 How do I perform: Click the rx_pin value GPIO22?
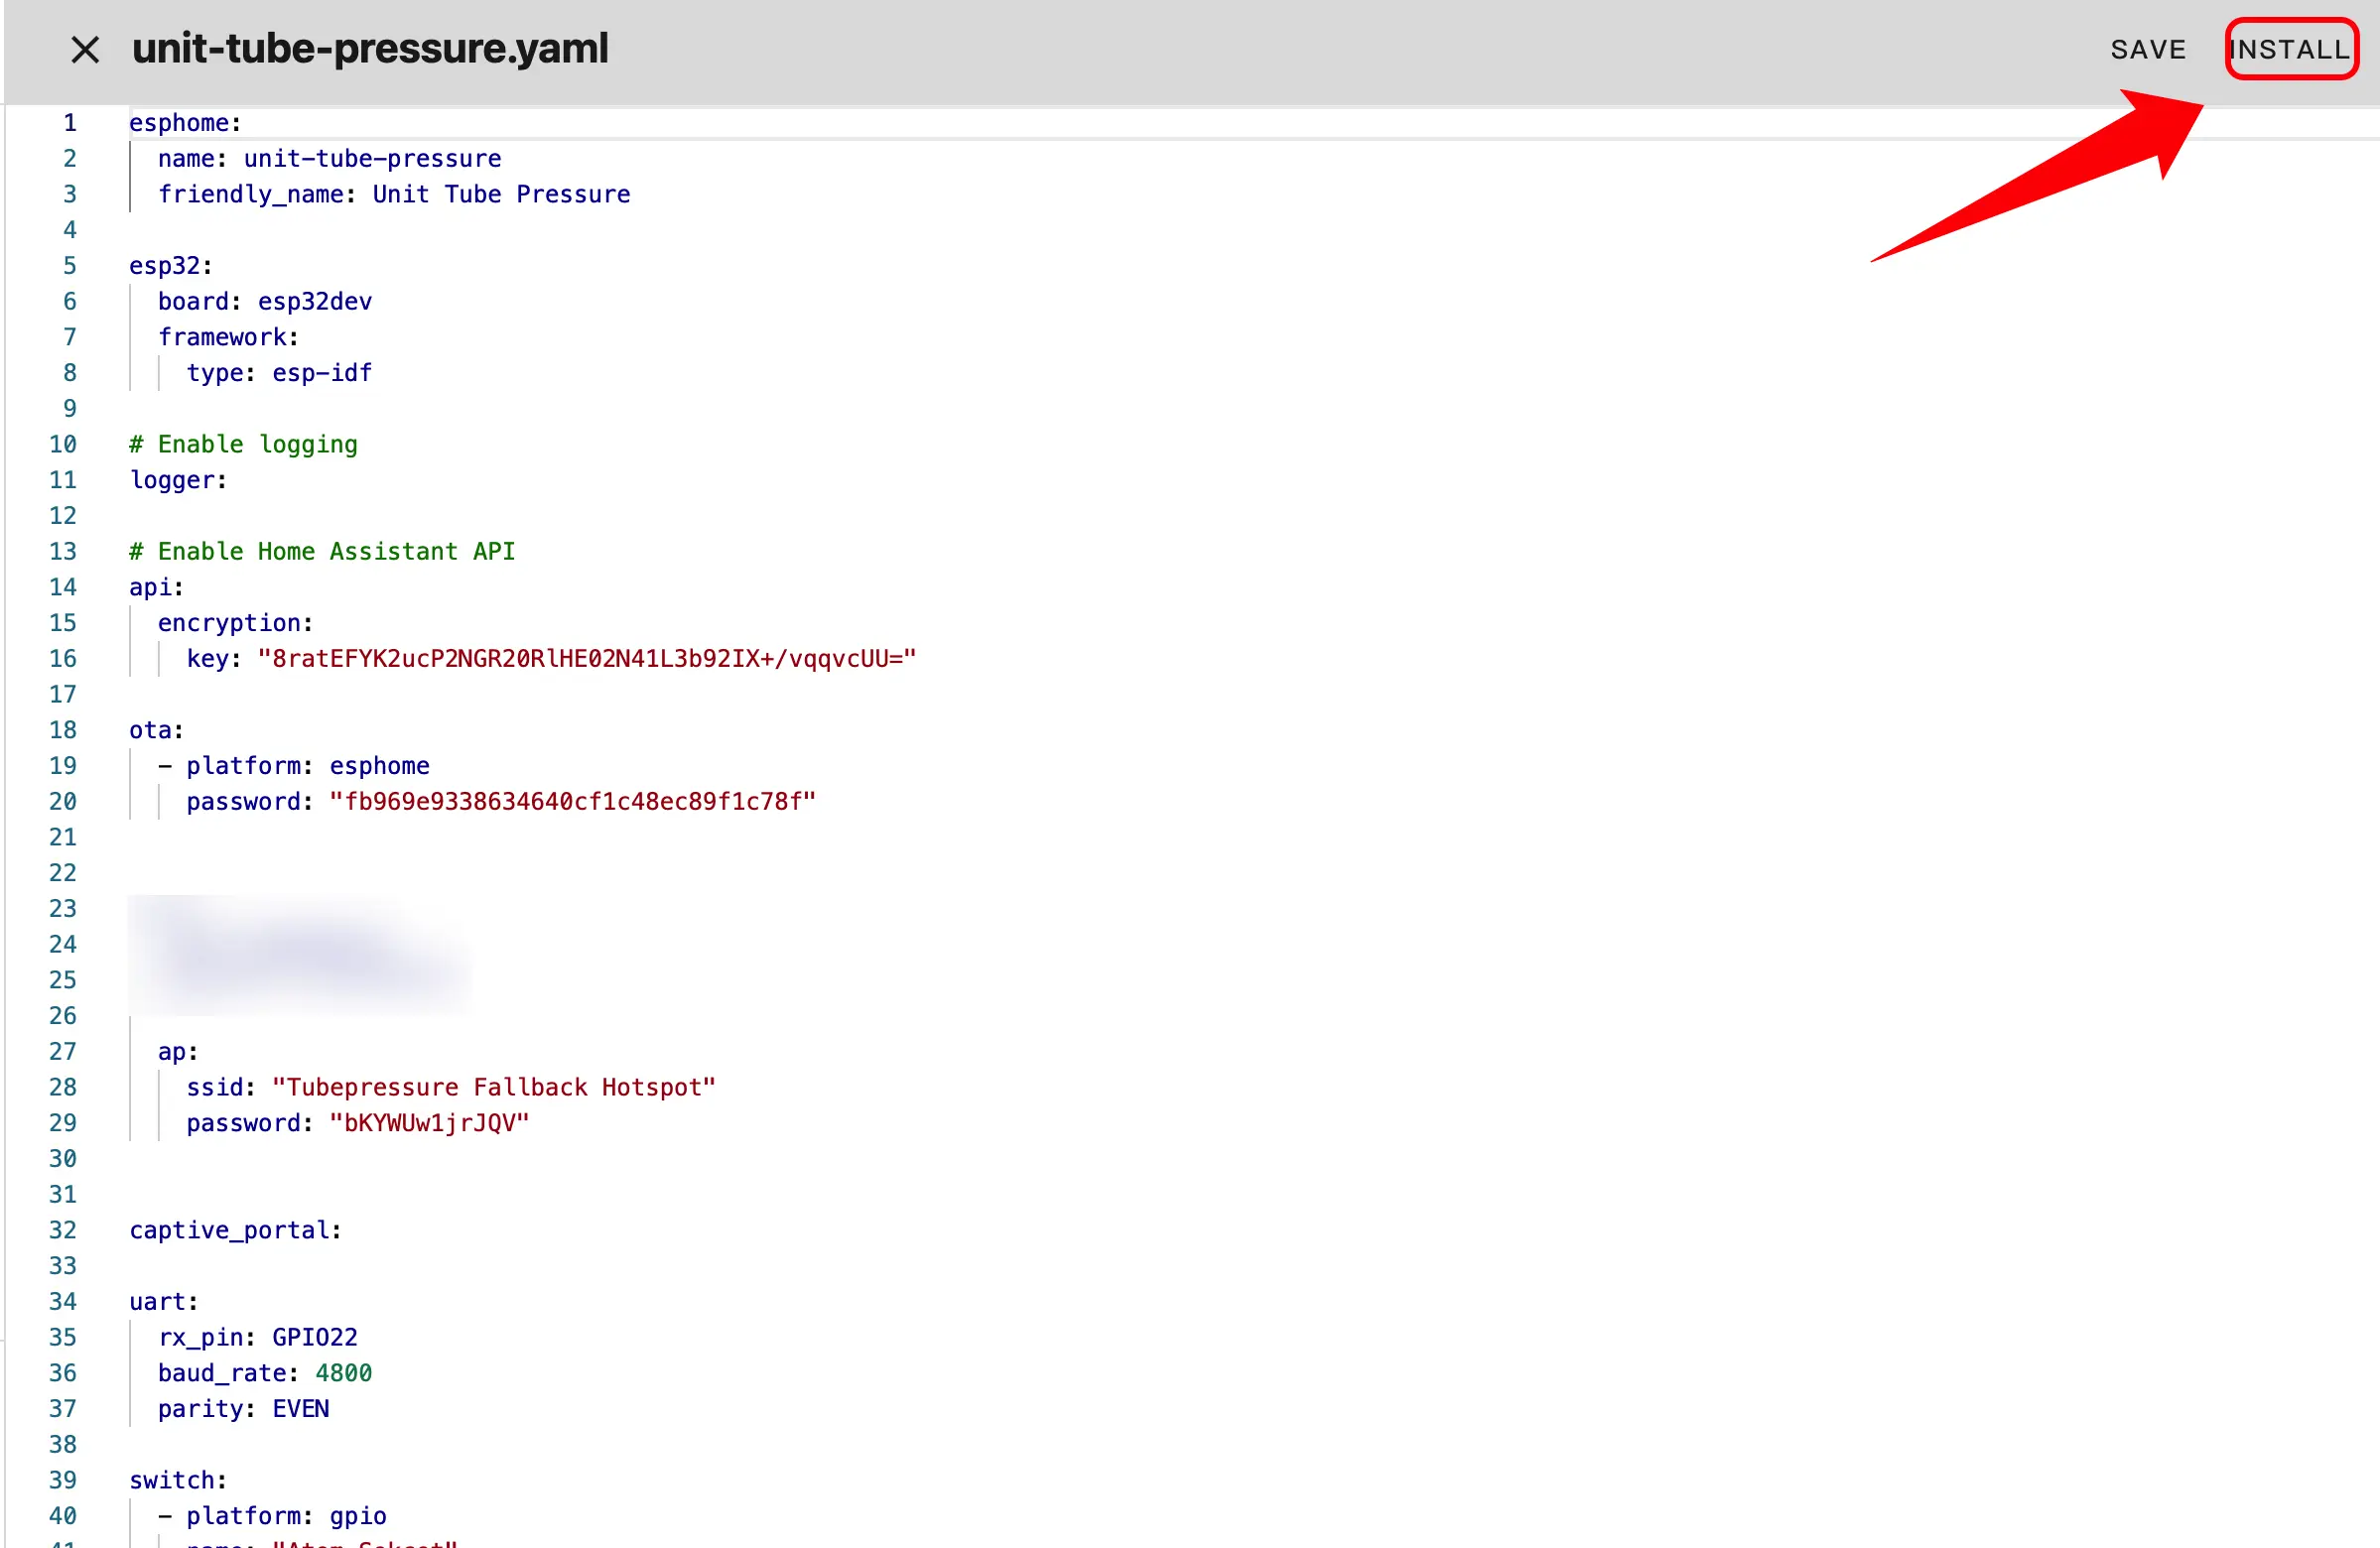[315, 1337]
